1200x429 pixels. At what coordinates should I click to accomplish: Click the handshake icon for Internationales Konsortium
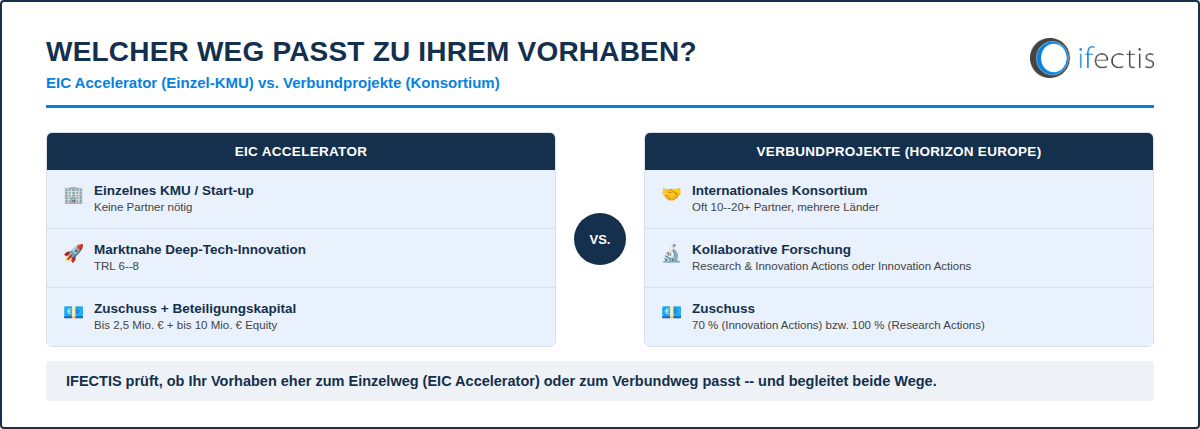tap(671, 195)
